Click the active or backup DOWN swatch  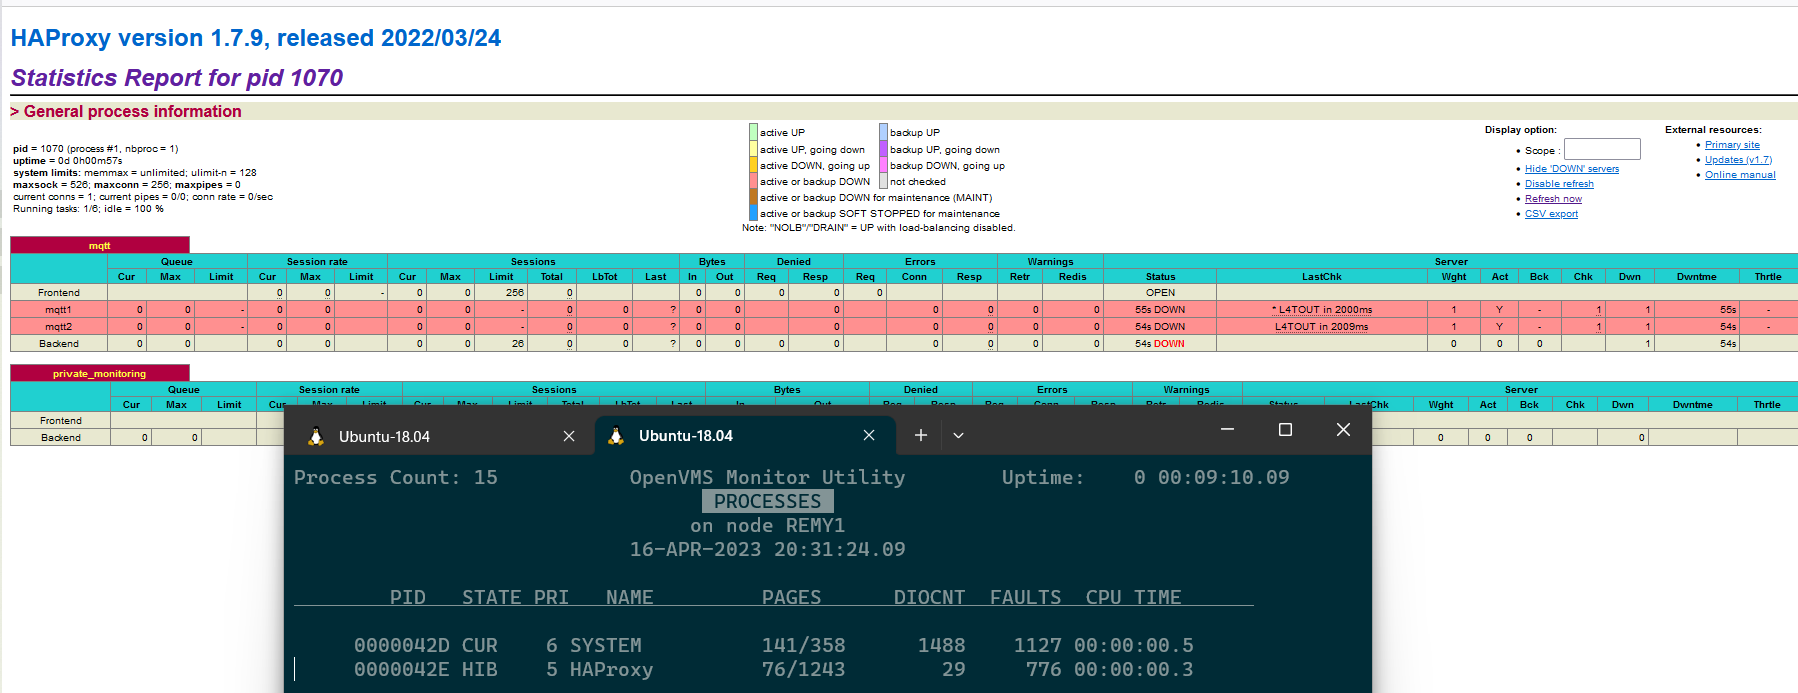click(753, 181)
